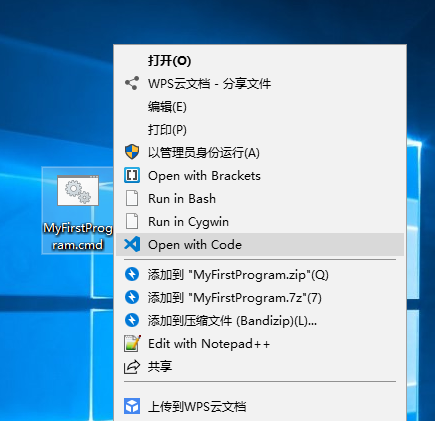Add file to "MyFirstProgram.7z"(7)
This screenshot has width=435, height=421.
(260, 298)
